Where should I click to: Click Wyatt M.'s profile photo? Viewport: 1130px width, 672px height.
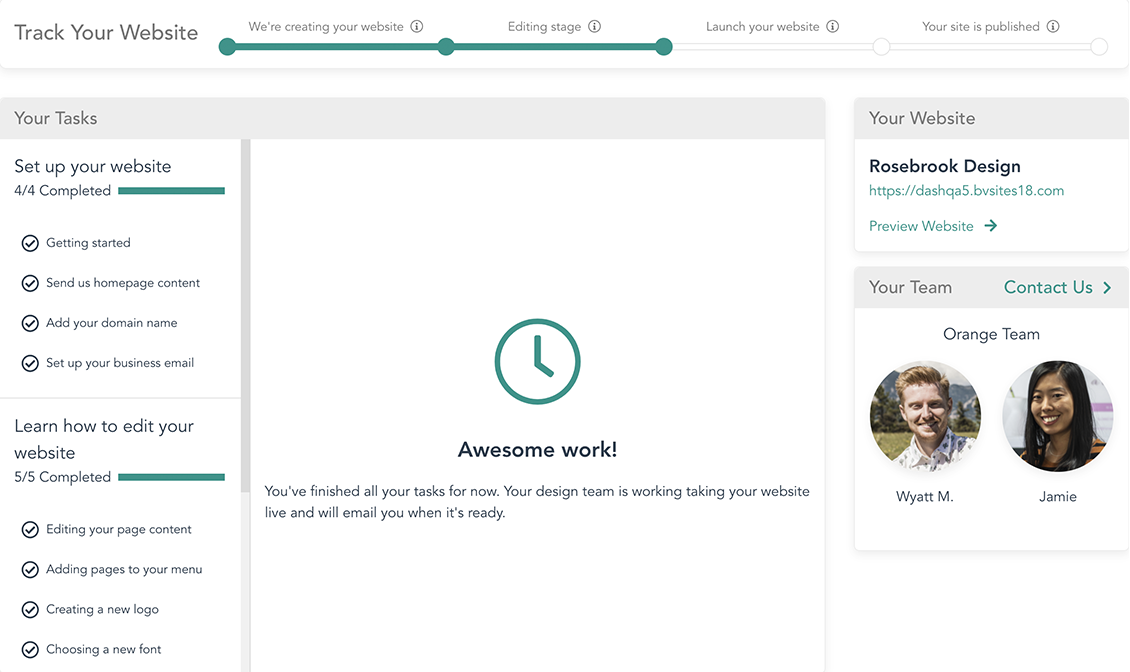point(925,416)
